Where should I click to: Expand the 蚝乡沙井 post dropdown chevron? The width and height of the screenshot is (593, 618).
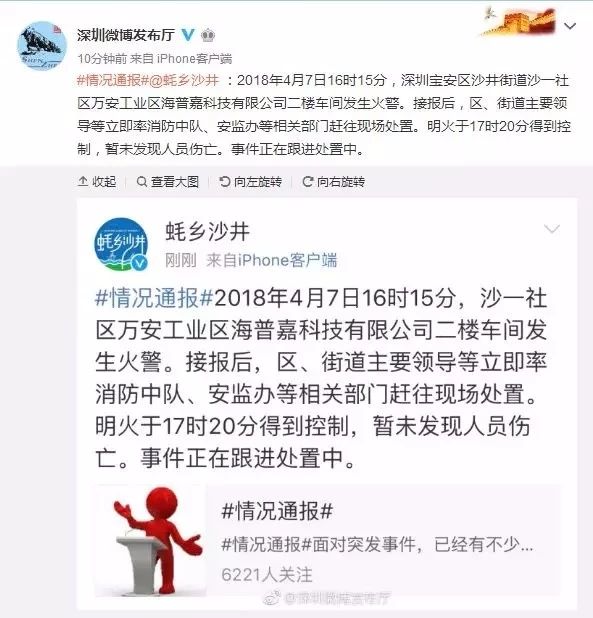[x=551, y=229]
